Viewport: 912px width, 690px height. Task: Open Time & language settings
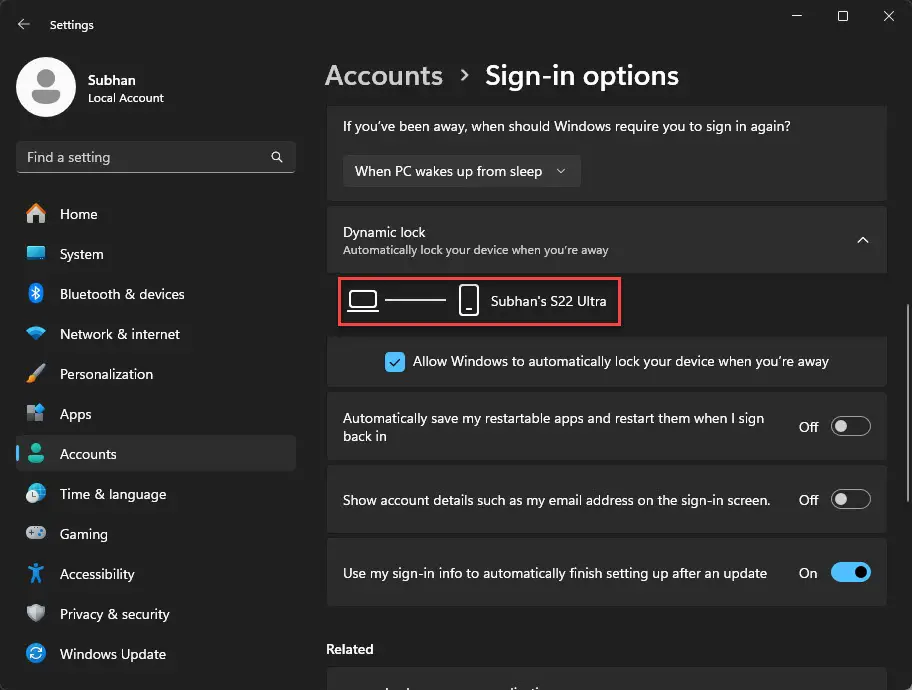(x=156, y=494)
